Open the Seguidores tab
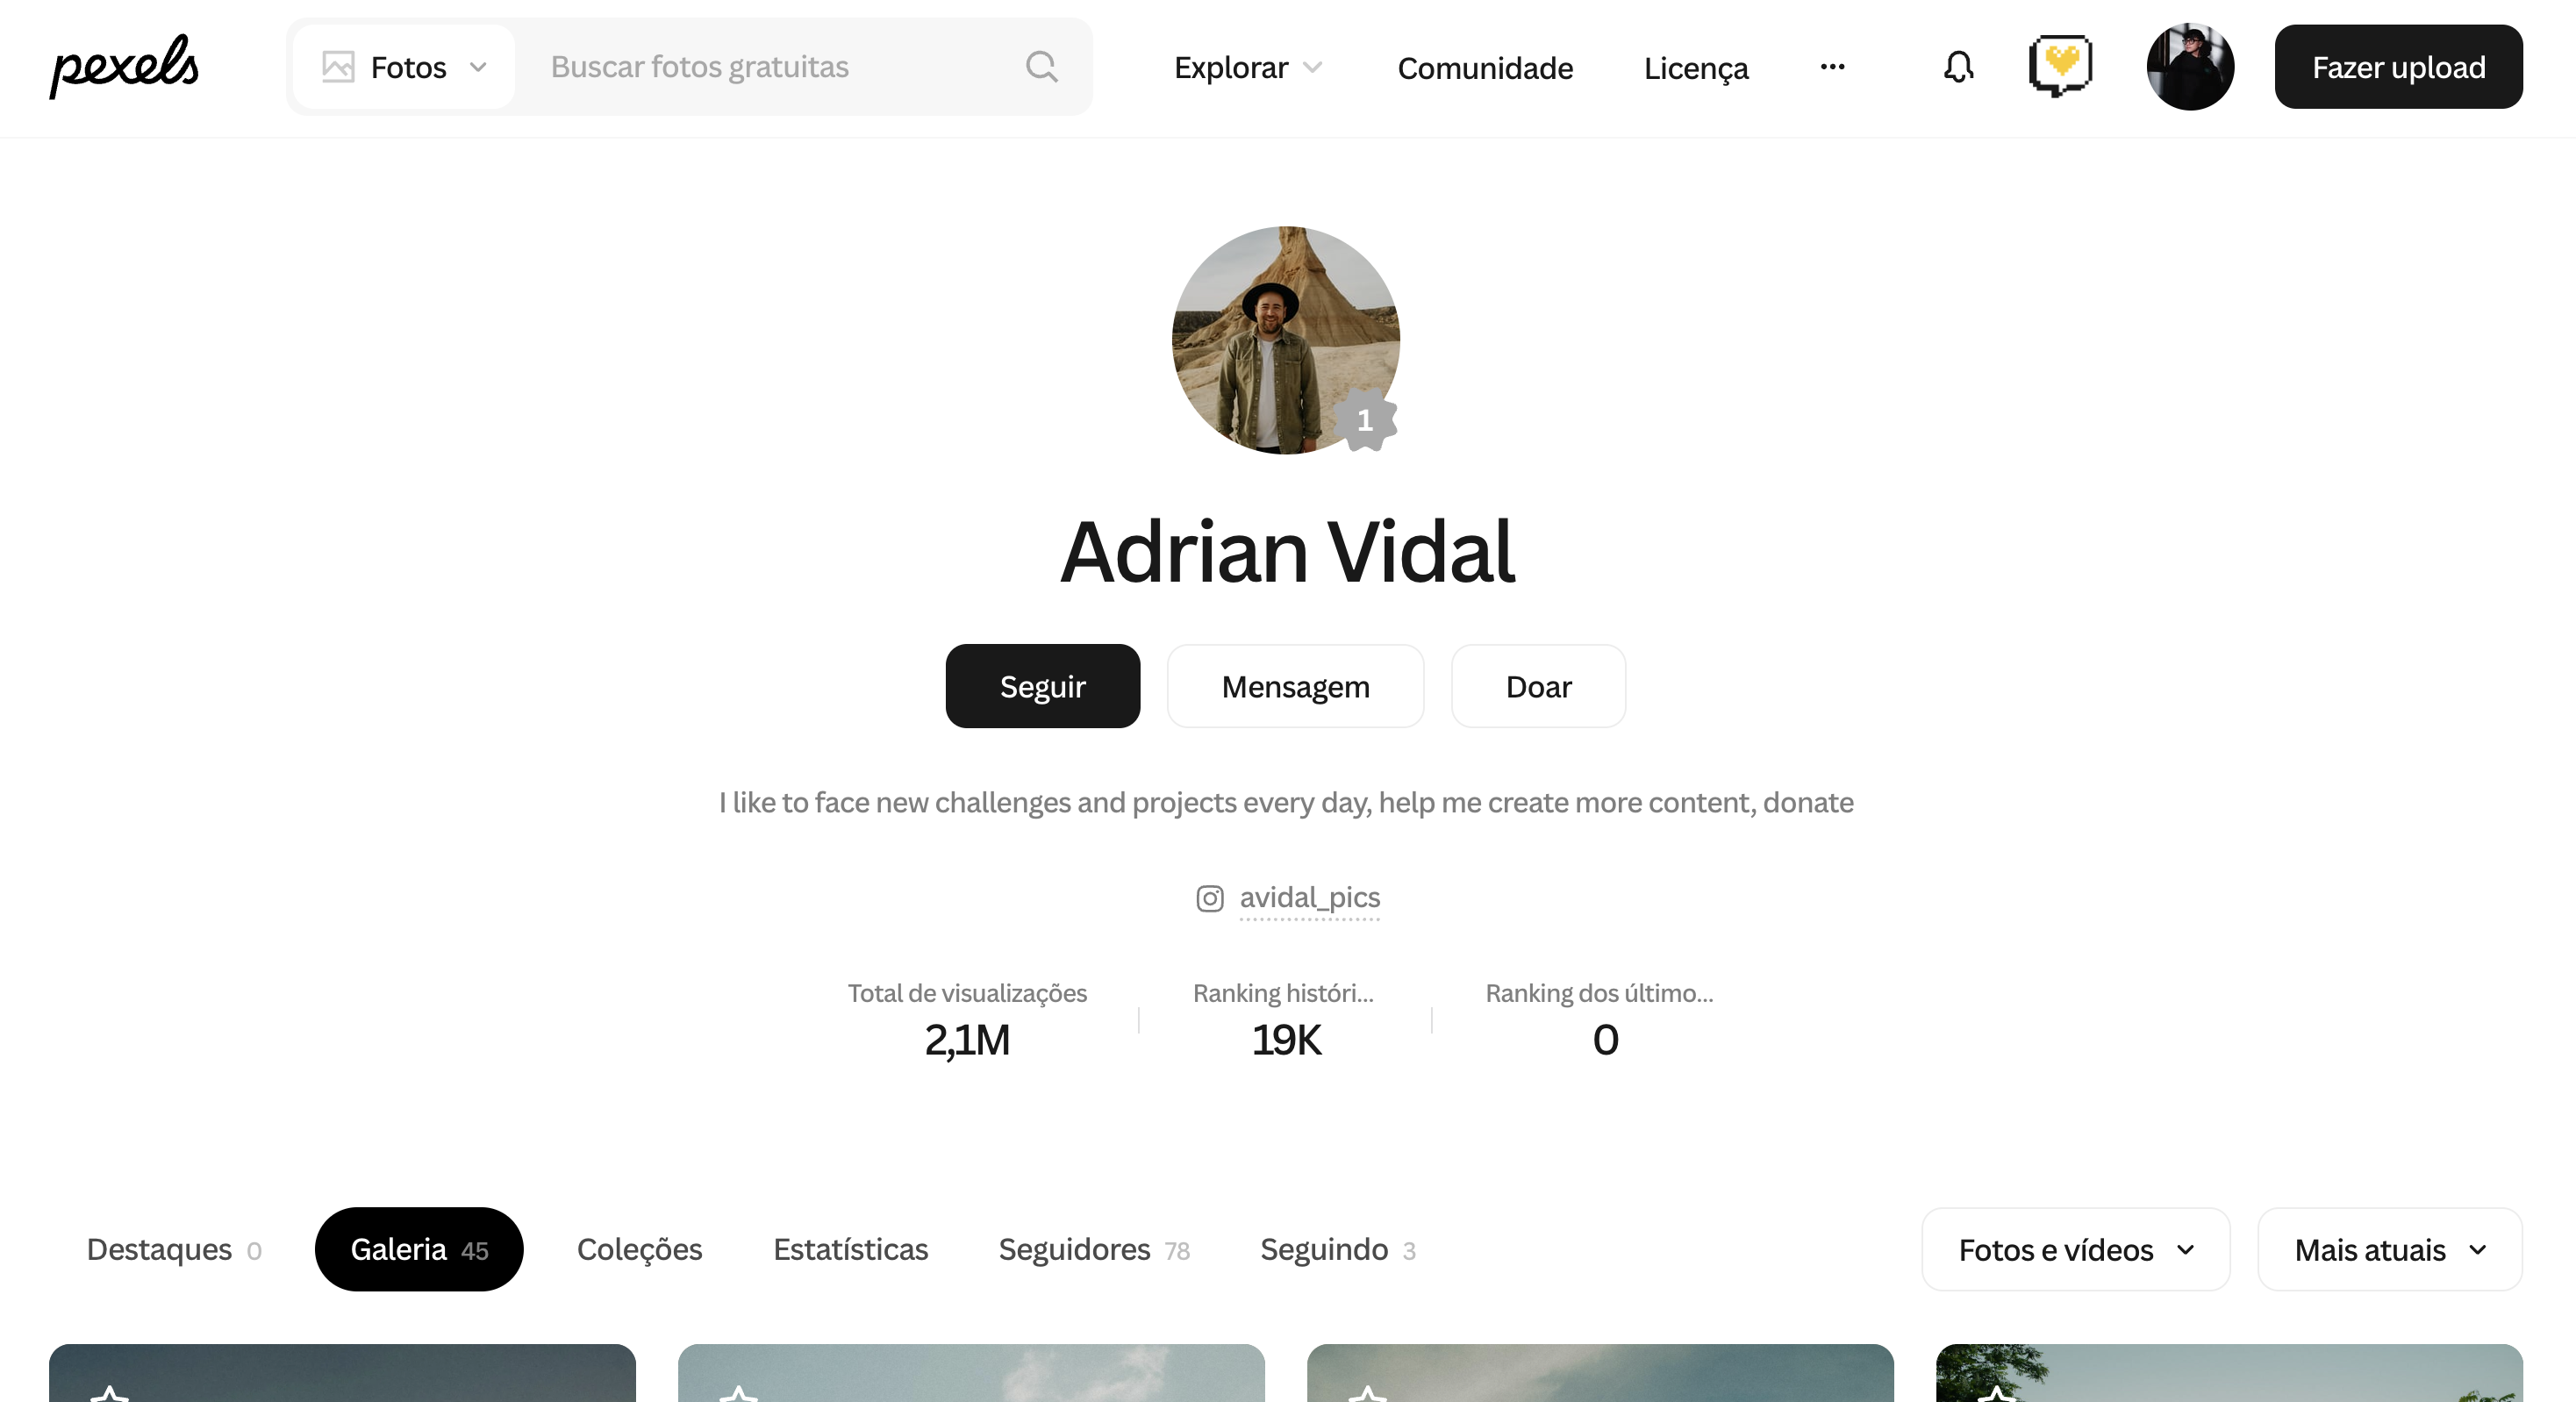The image size is (2576, 1402). 1093,1249
